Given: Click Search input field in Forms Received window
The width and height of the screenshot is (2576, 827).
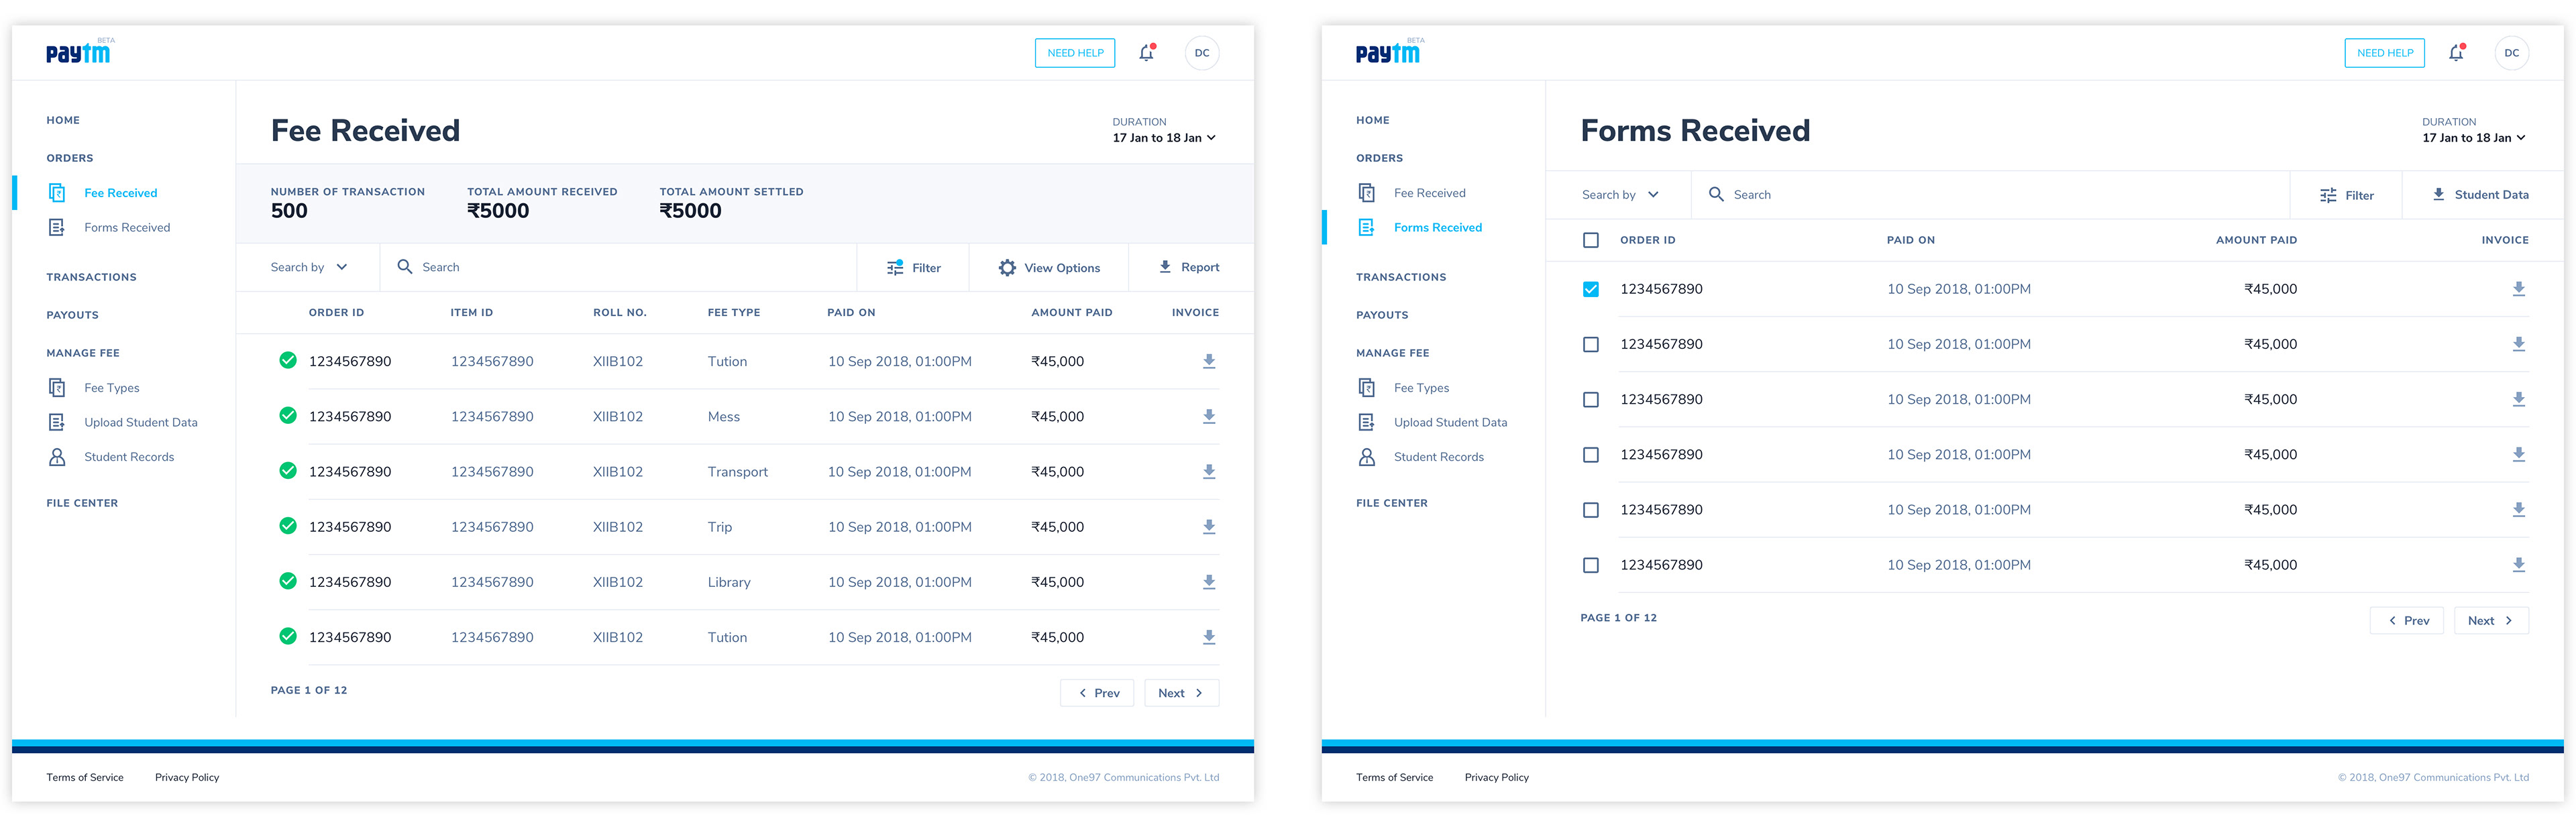Looking at the screenshot, I should click(1990, 194).
